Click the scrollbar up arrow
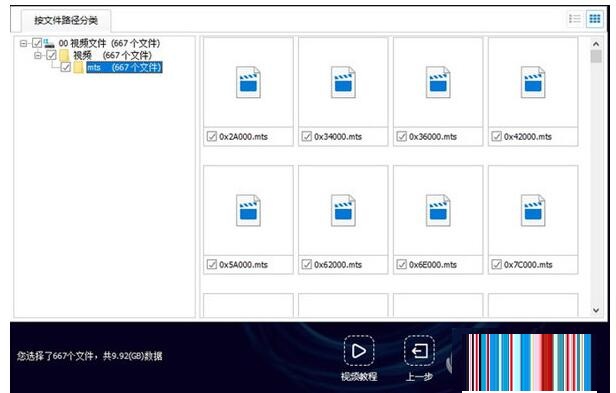The height and width of the screenshot is (393, 616). coord(596,44)
